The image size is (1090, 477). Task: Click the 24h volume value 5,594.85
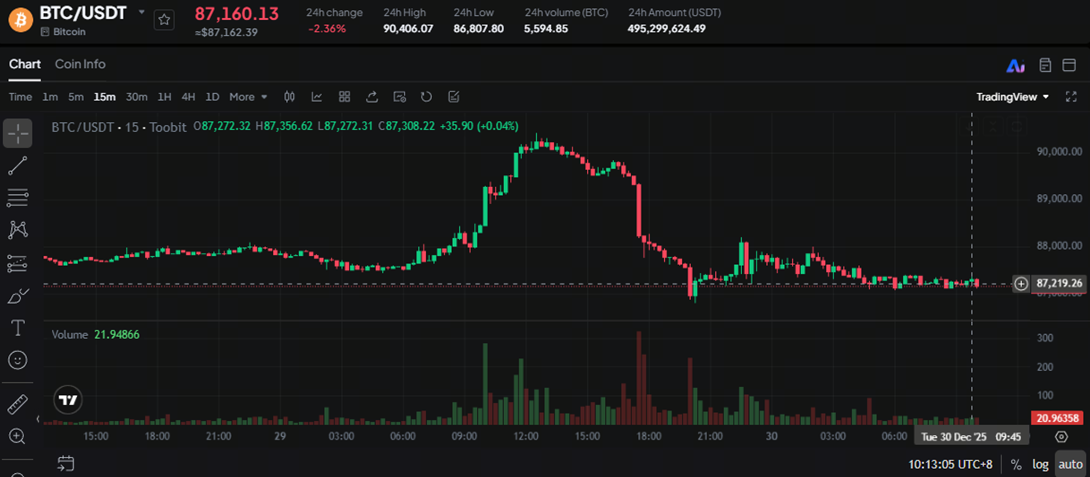(x=546, y=29)
